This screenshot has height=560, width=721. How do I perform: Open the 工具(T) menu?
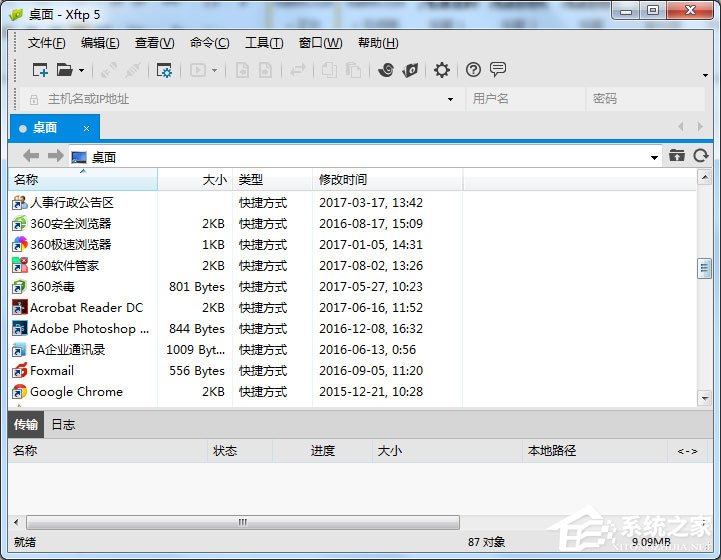point(264,43)
